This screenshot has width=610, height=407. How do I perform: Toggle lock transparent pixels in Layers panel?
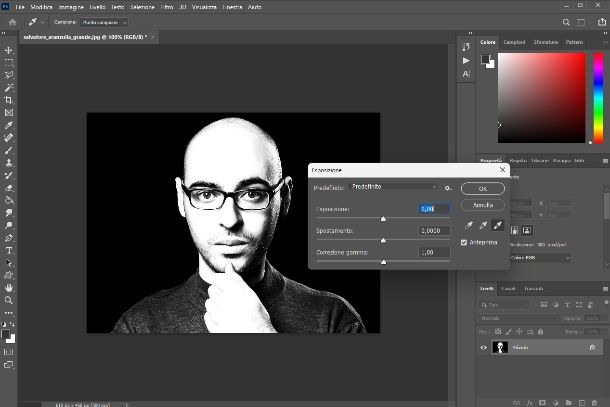coord(498,332)
